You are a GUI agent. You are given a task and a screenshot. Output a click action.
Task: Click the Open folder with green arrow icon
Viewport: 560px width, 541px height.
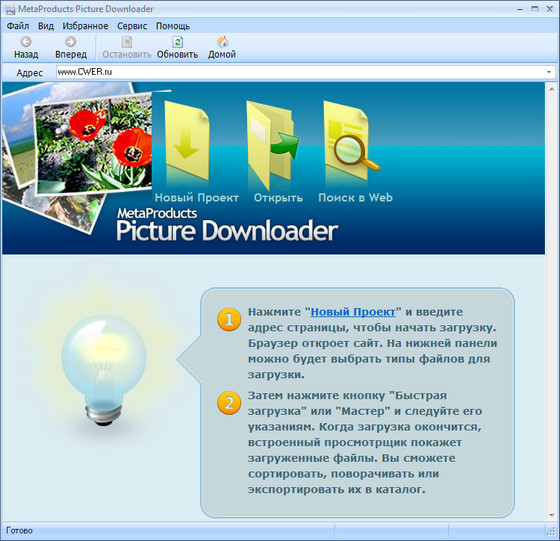click(272, 145)
